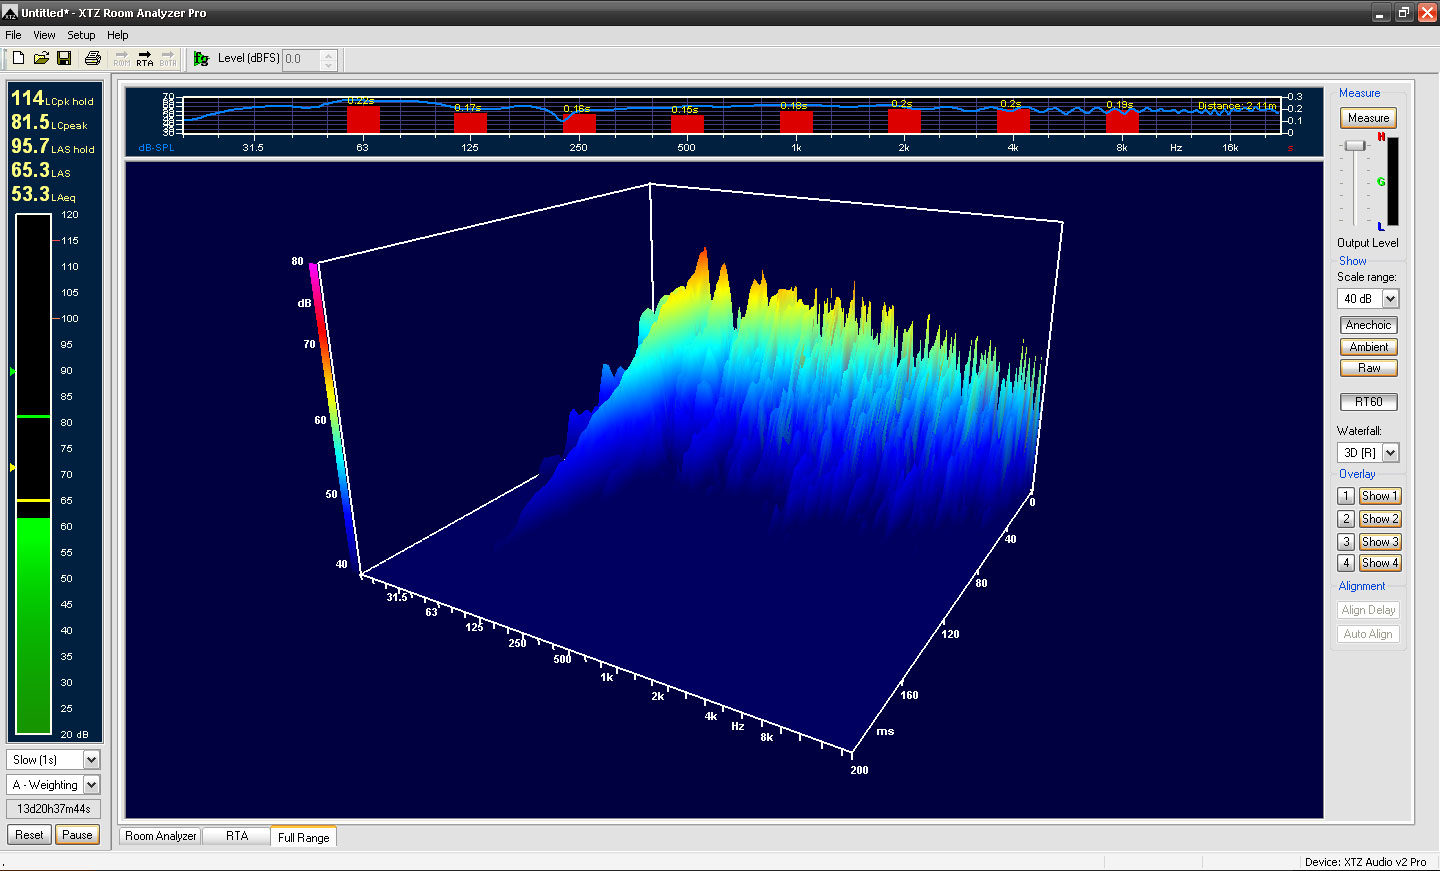Click overlay slot 1 button
This screenshot has height=871, width=1440.
point(1346,496)
